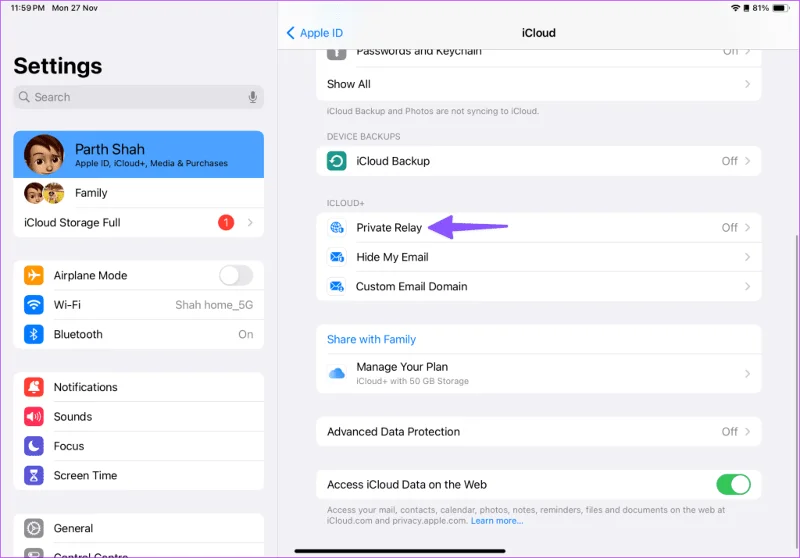Viewport: 800px width, 558px height.
Task: Open Show All apps row chevron
Action: 747,84
